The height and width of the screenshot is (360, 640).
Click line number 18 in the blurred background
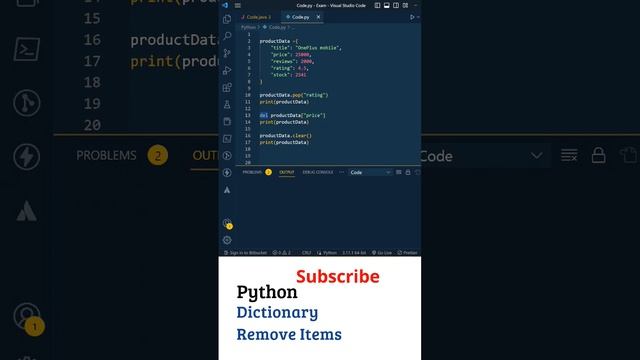coord(92,82)
